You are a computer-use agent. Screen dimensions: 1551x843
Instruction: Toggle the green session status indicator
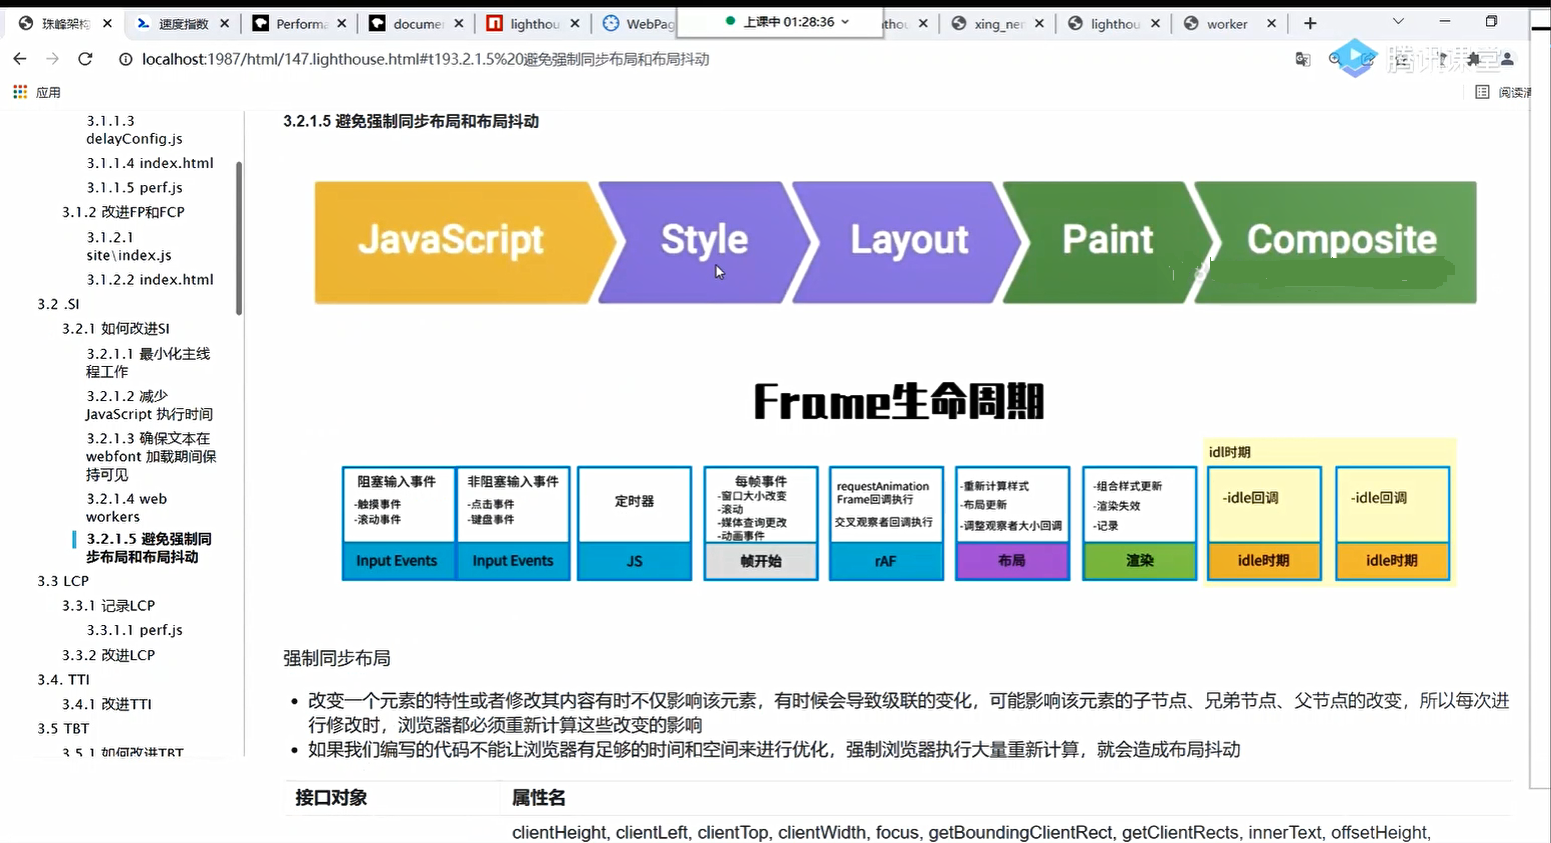[730, 21]
